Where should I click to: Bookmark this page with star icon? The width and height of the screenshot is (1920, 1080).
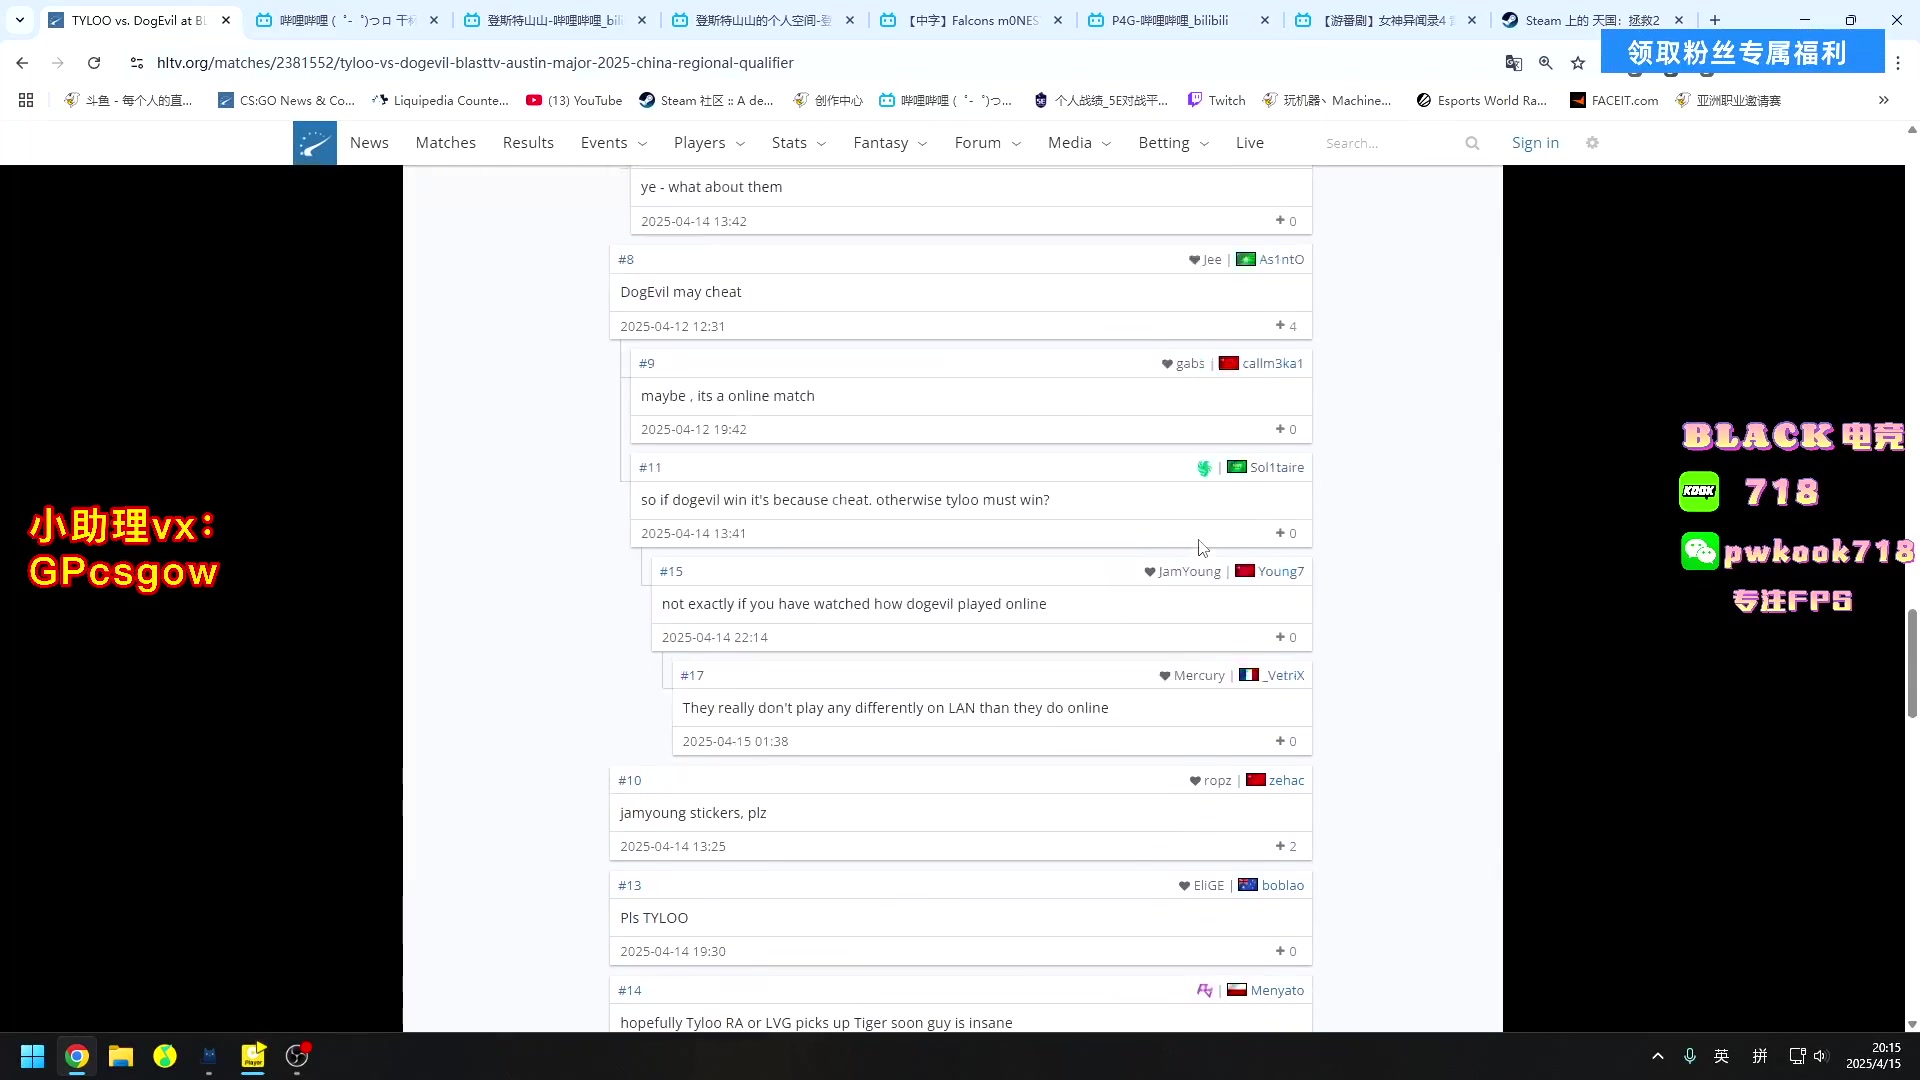pos(1578,63)
